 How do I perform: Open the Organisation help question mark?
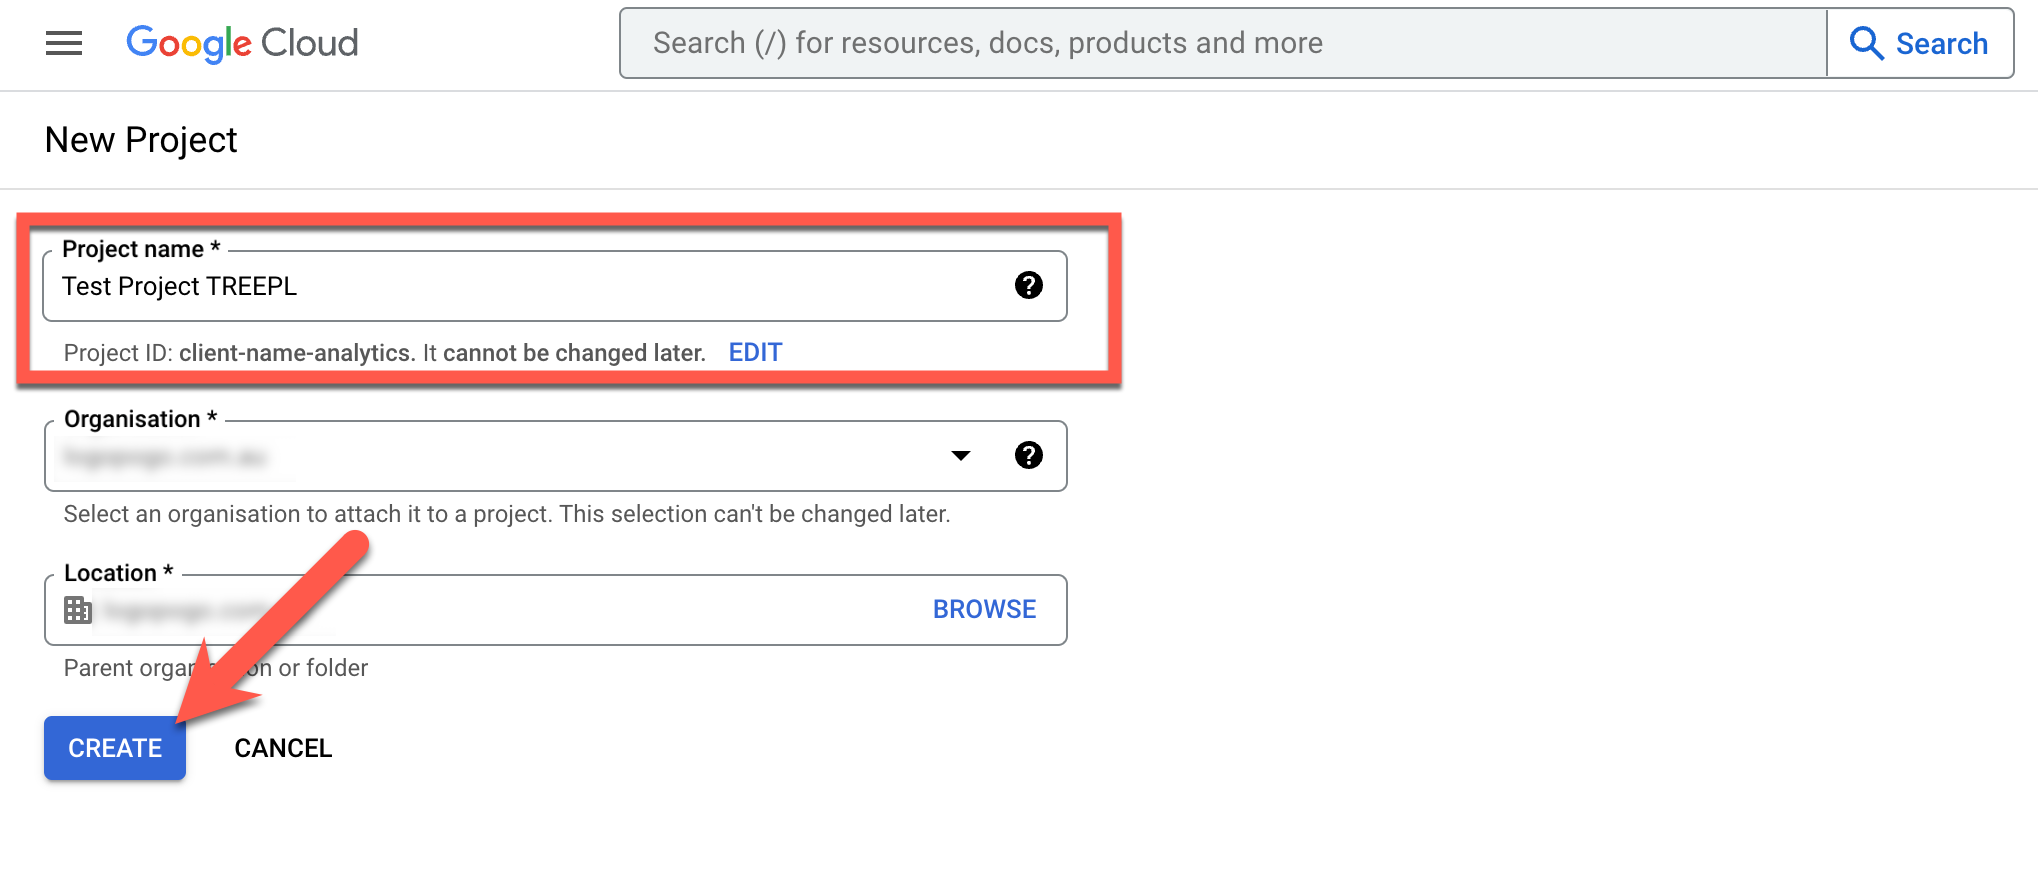pyautogui.click(x=1028, y=456)
